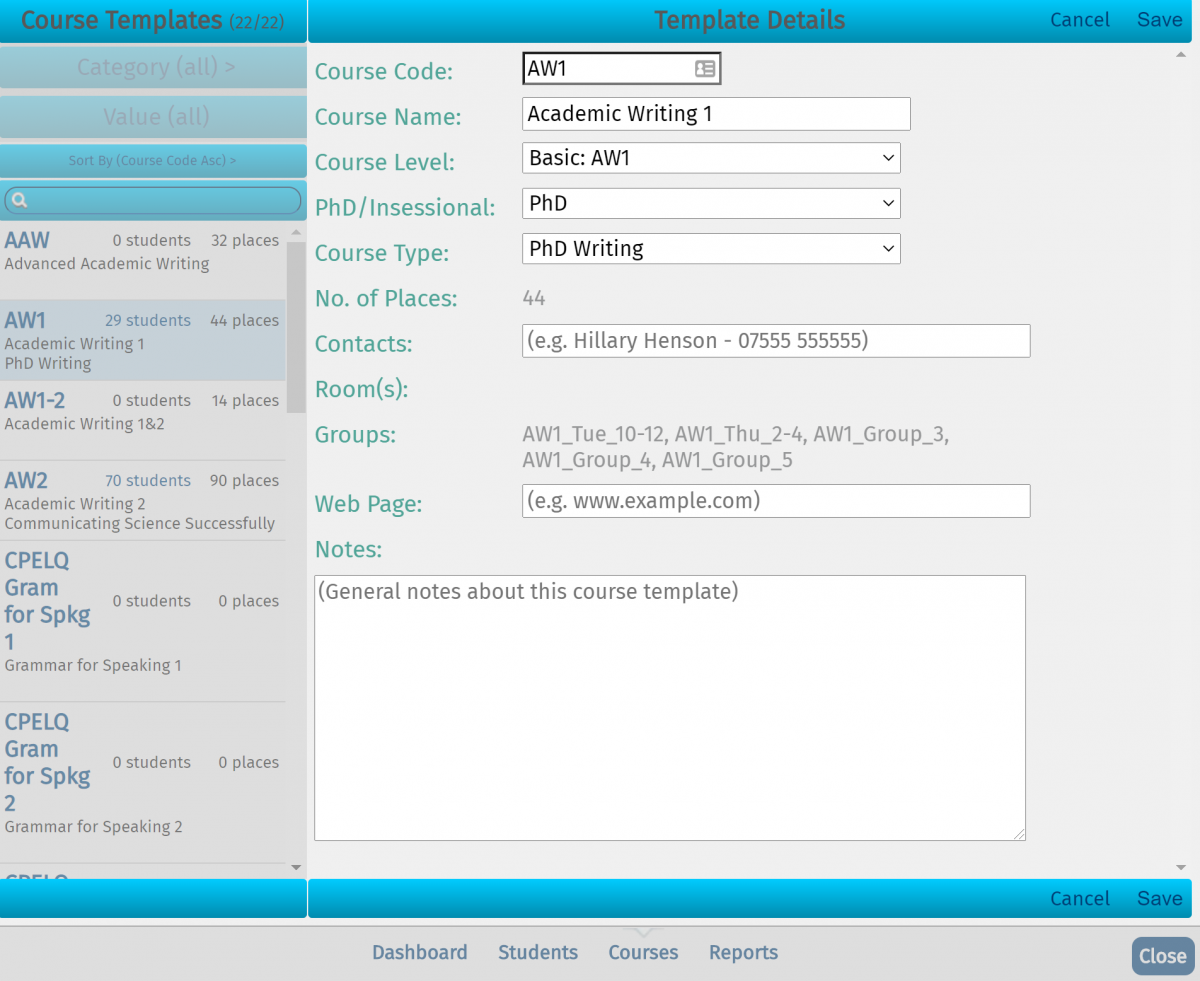Screen dimensions: 1200x981
Task: Click the down arrow on templates list scrollbar
Action: (x=296, y=867)
